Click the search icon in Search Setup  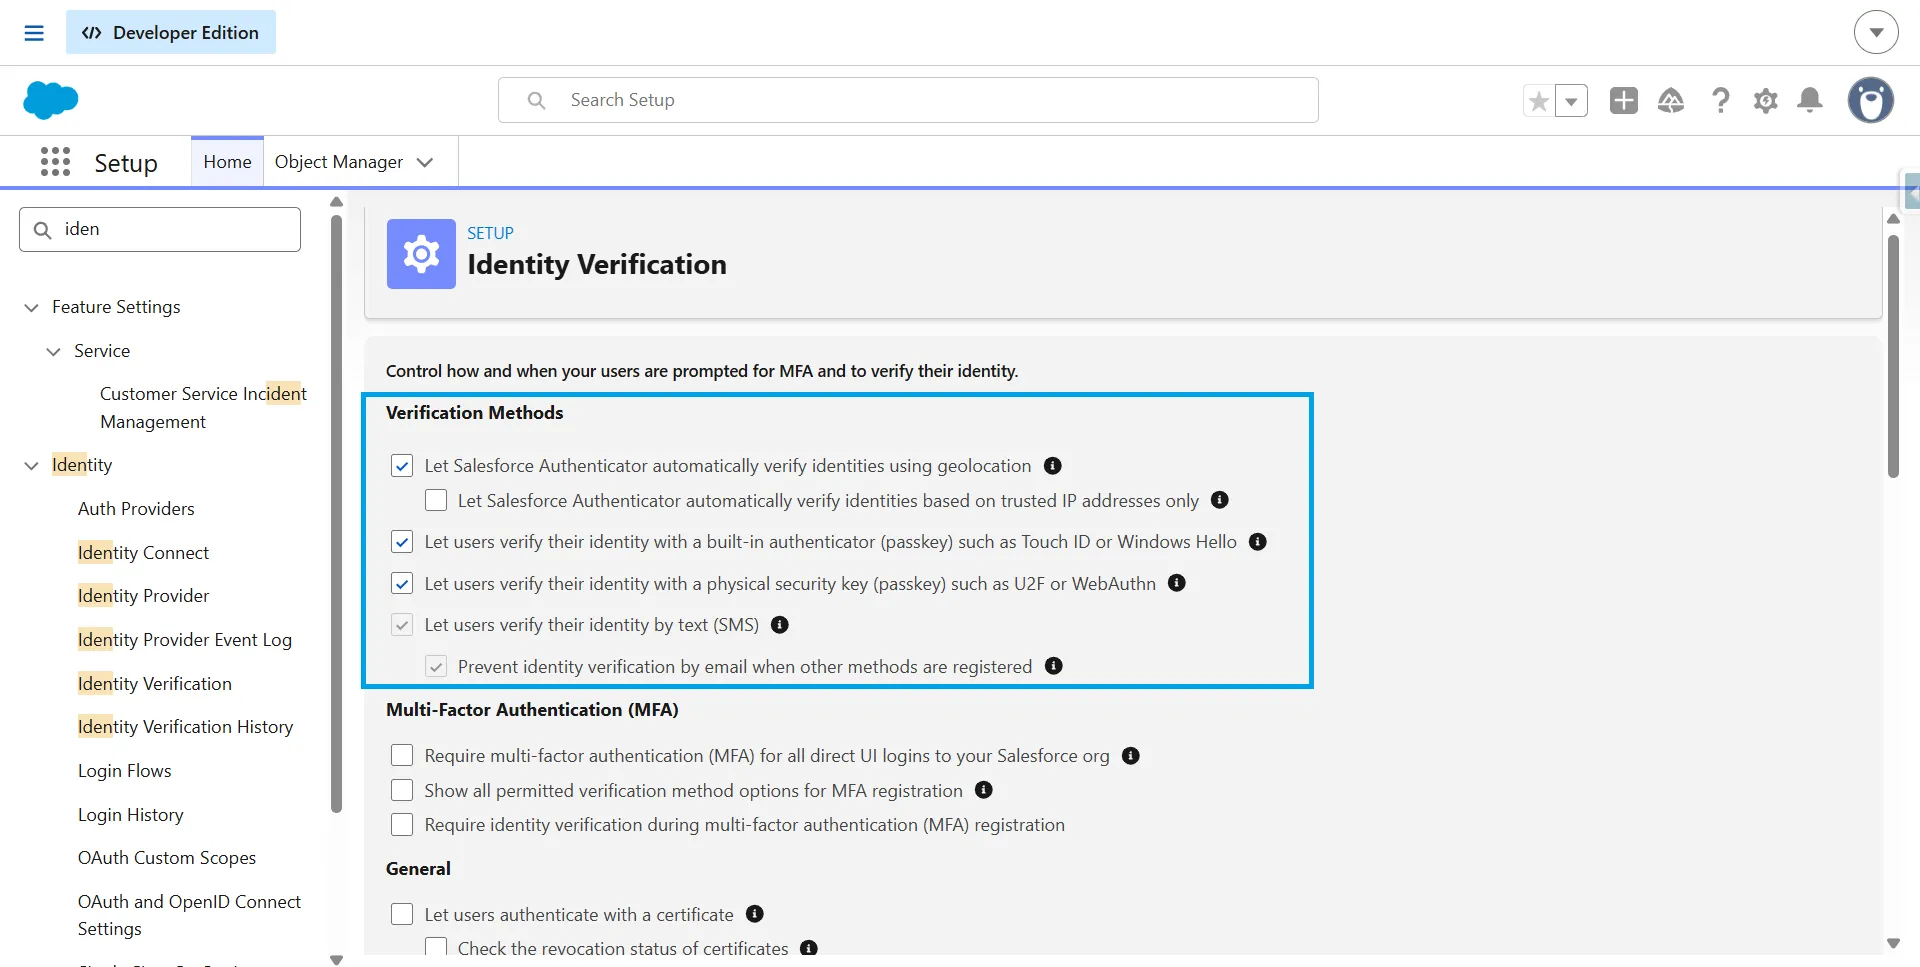537,100
